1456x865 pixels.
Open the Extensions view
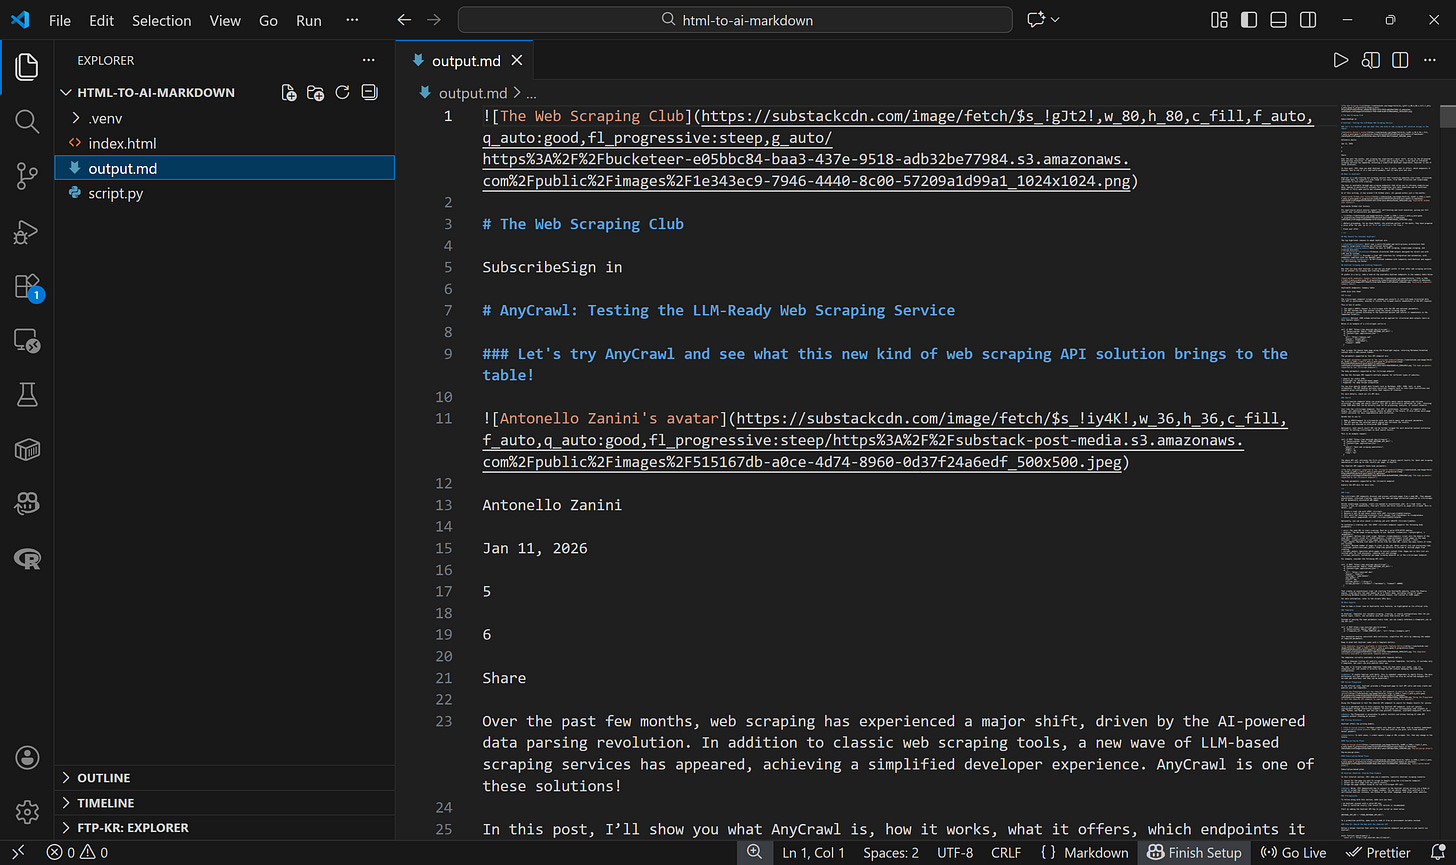point(26,285)
